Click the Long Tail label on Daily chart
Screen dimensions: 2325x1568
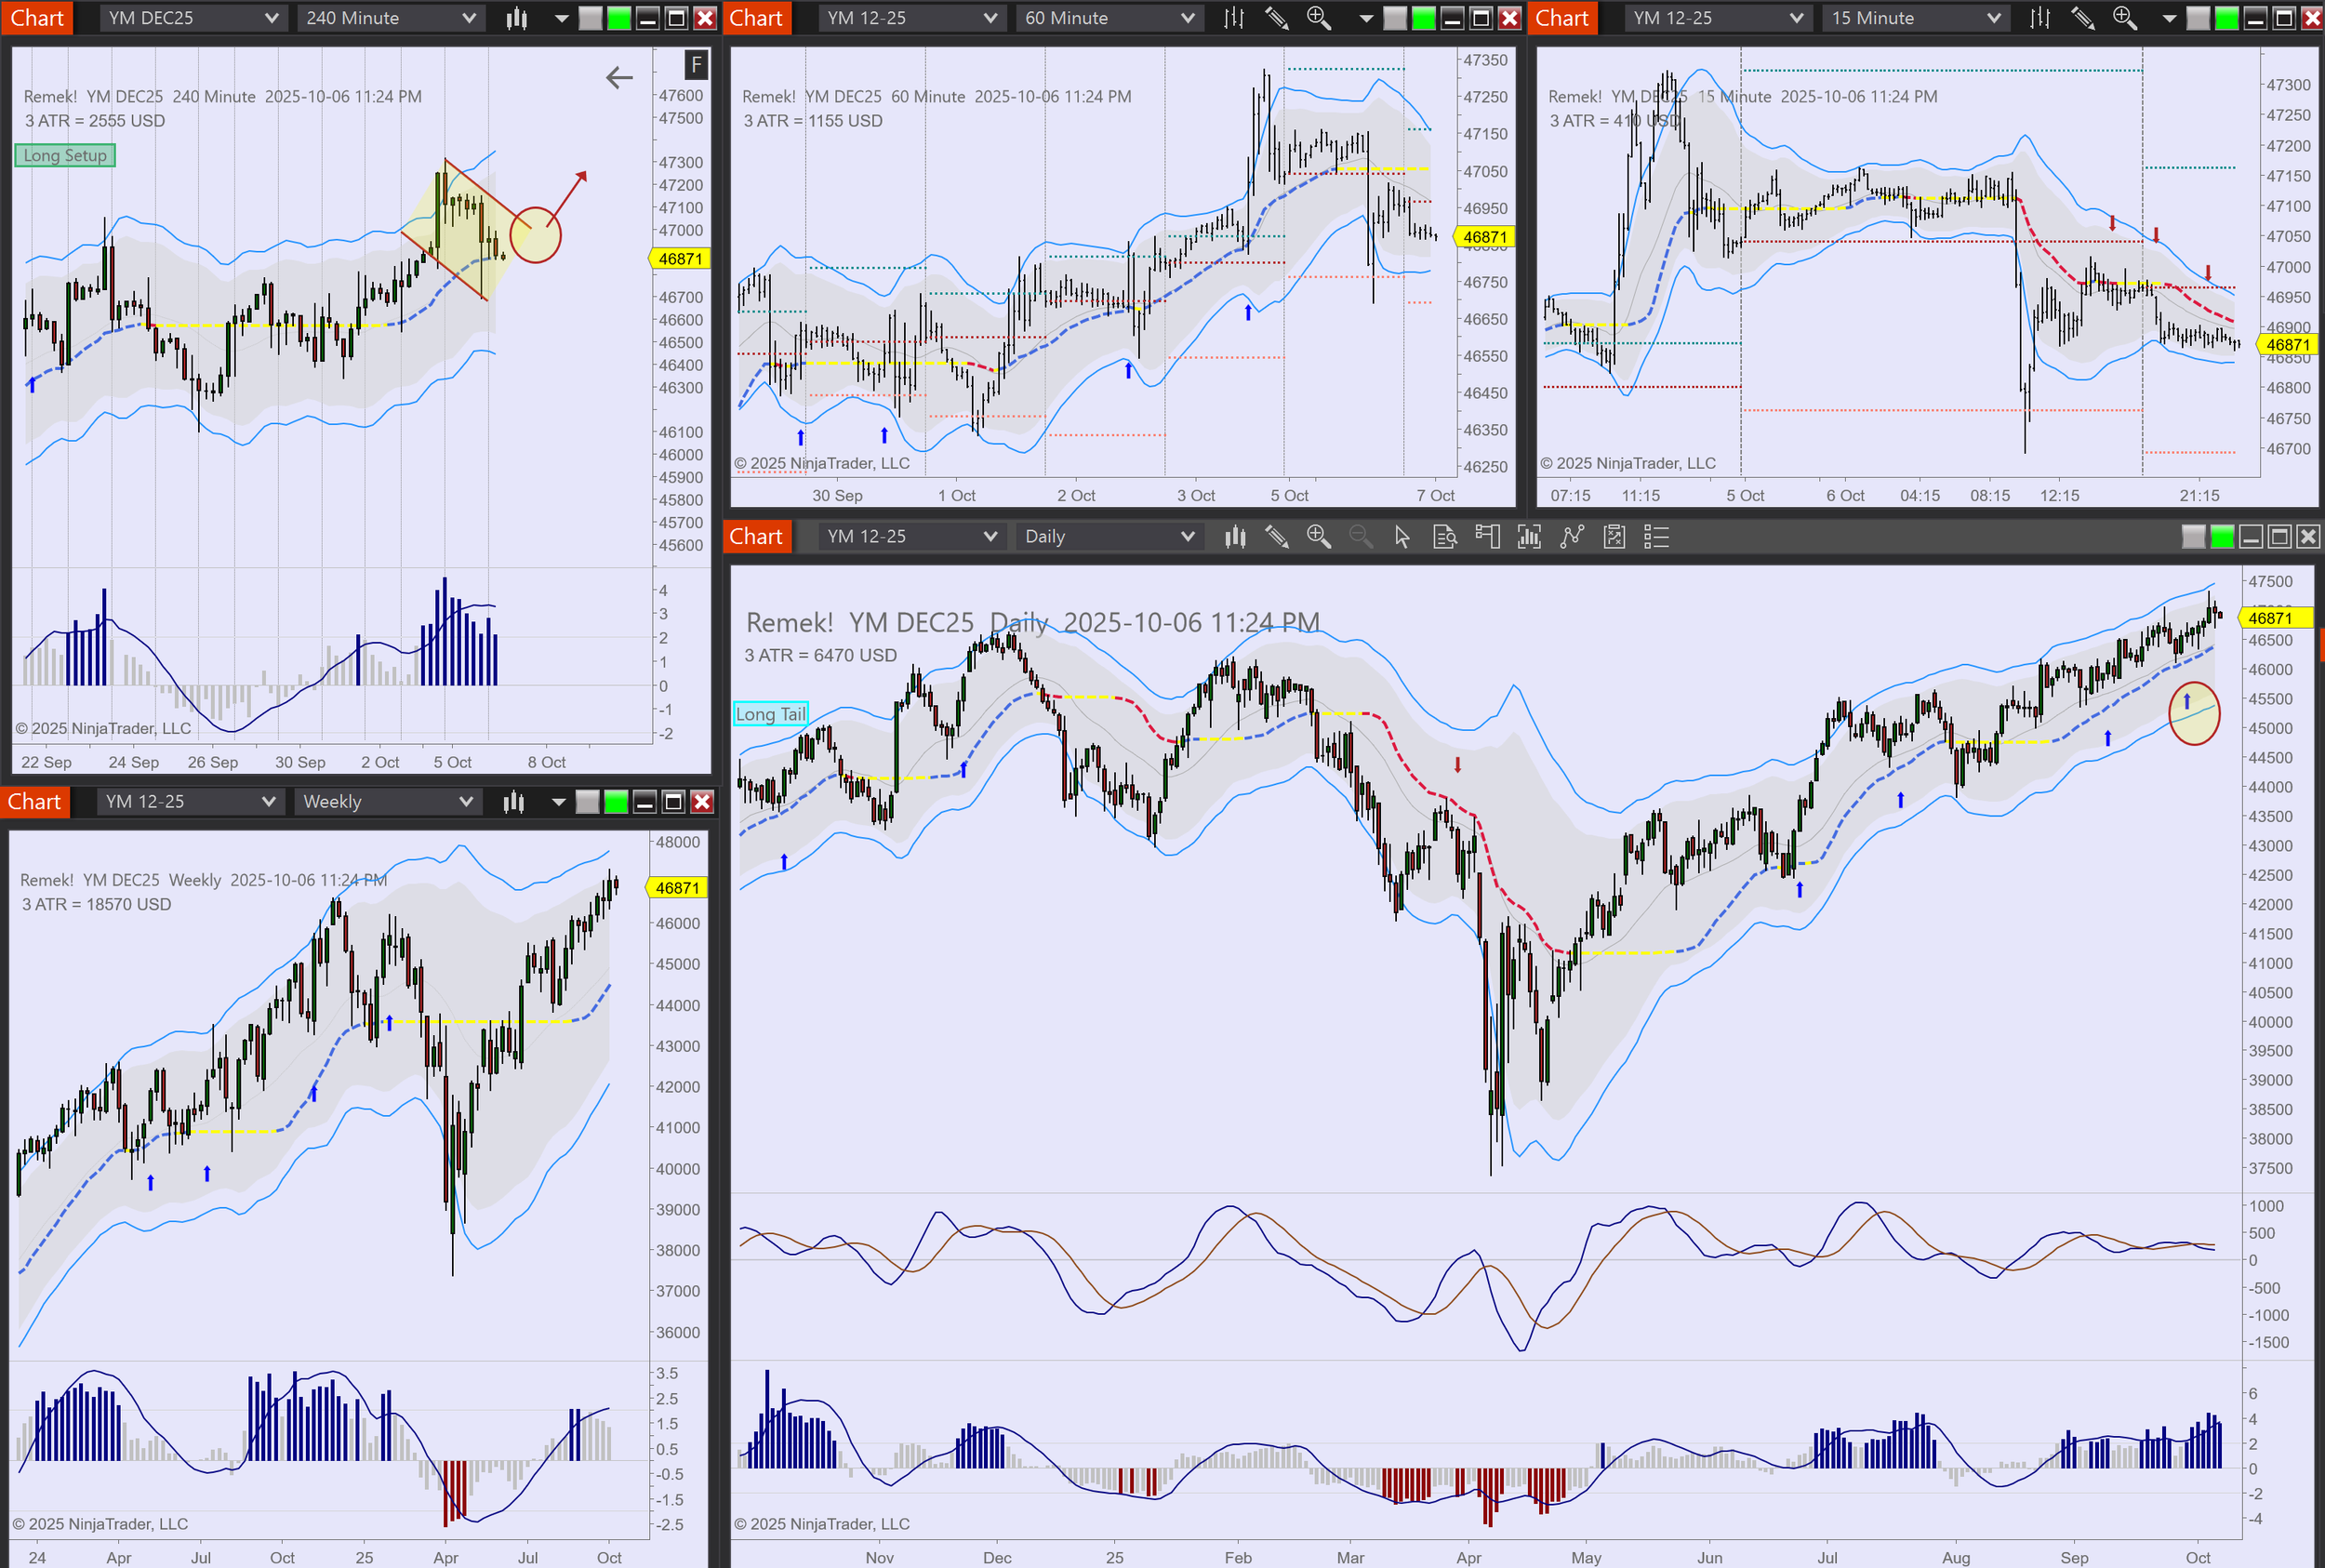click(x=770, y=714)
